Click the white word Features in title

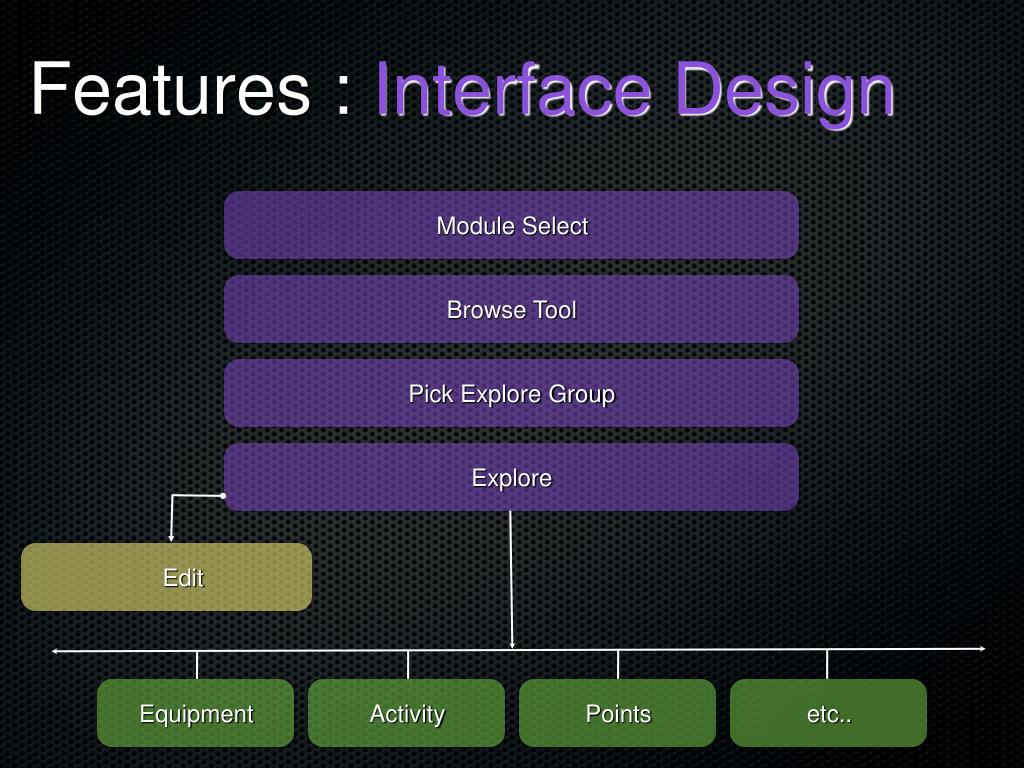point(171,89)
